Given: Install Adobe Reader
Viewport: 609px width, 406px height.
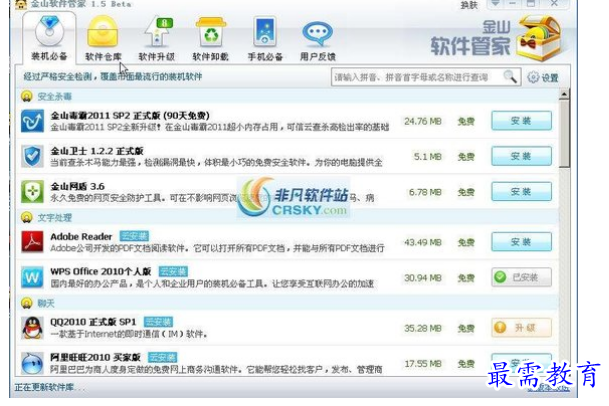Looking at the screenshot, I should click(x=521, y=242).
